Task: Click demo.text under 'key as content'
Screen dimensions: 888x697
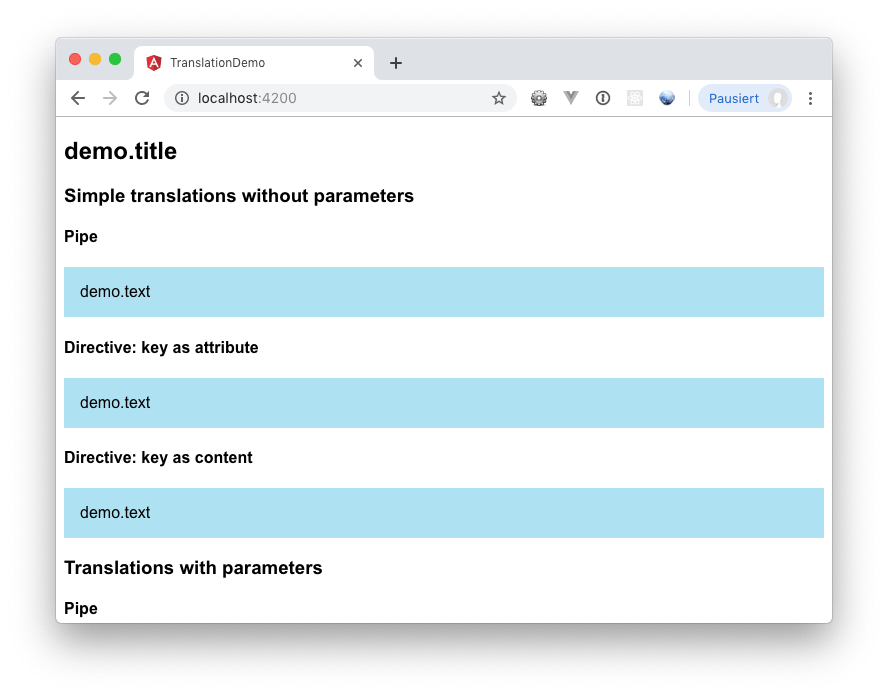Action: 444,513
